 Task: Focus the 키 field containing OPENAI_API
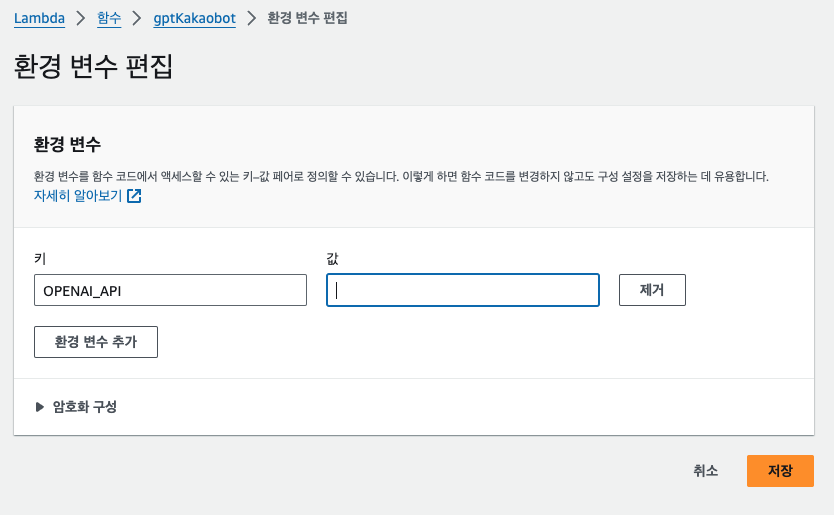tap(170, 290)
